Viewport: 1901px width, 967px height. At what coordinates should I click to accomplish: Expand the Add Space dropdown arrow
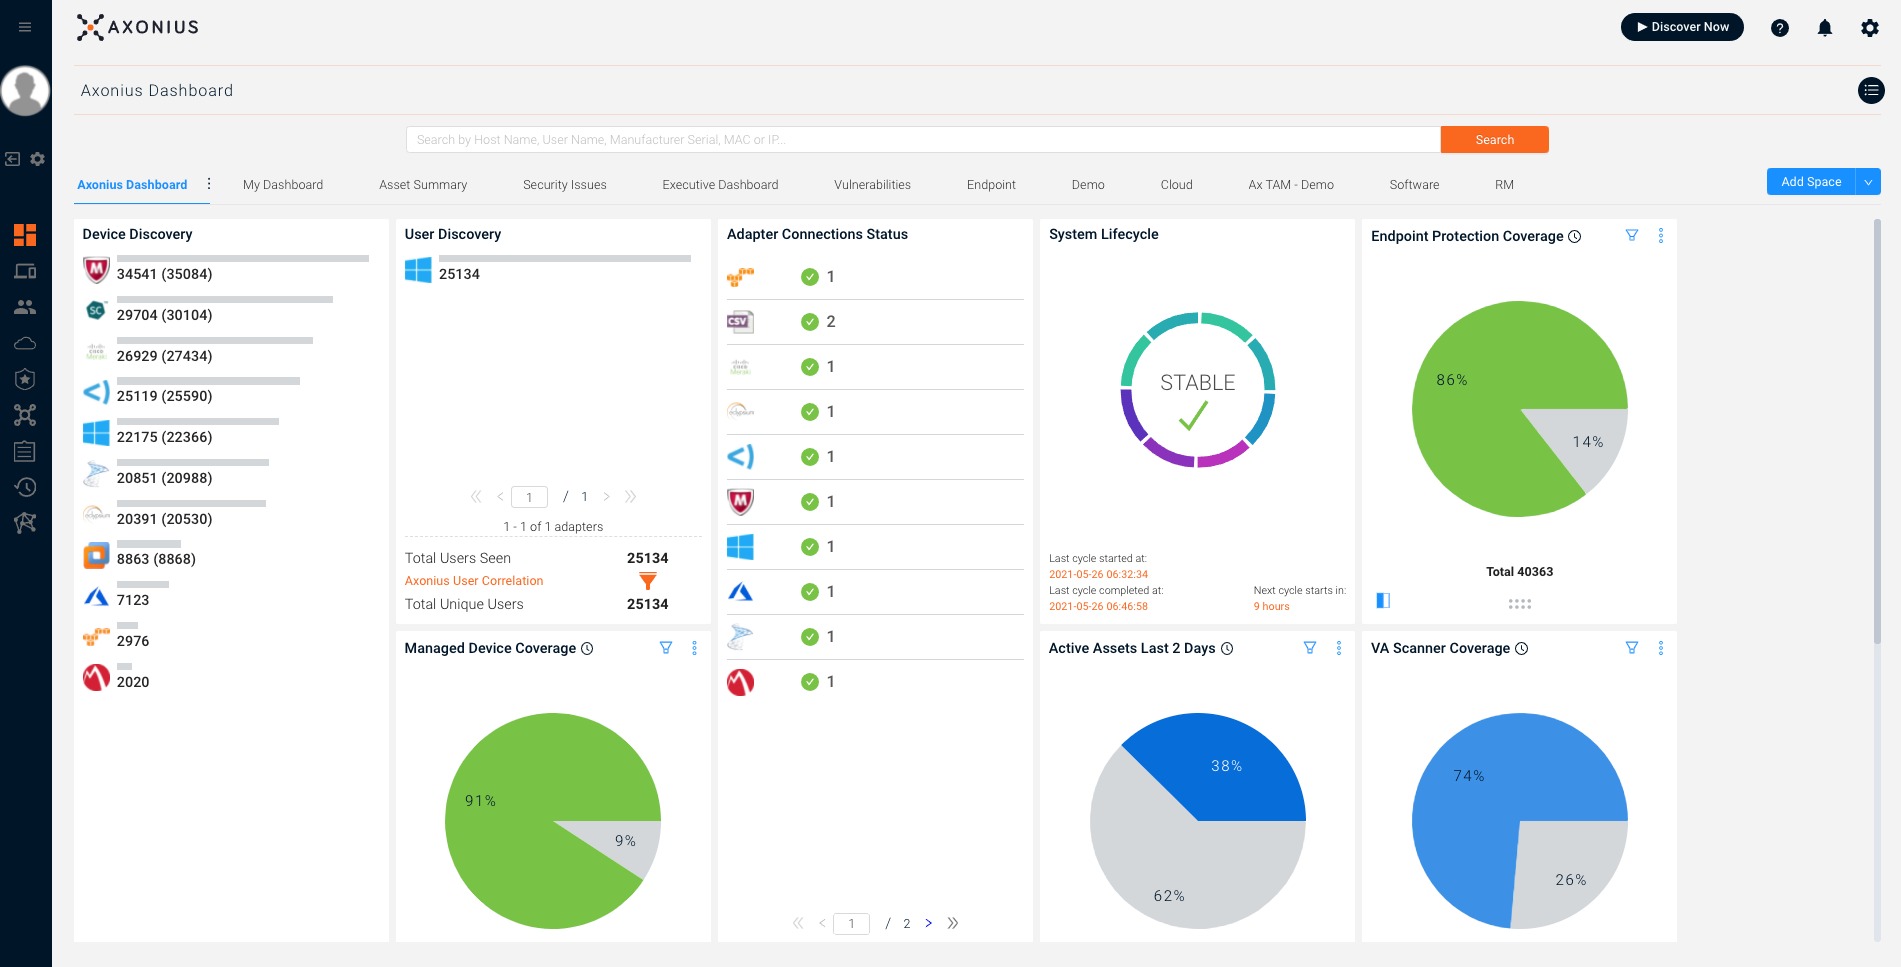[1867, 182]
